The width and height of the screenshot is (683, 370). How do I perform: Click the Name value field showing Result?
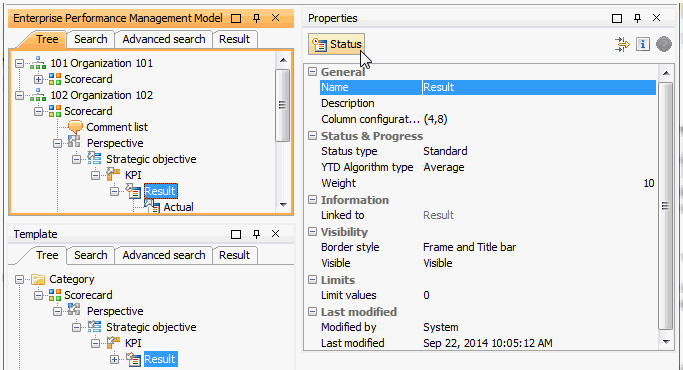pyautogui.click(x=539, y=87)
